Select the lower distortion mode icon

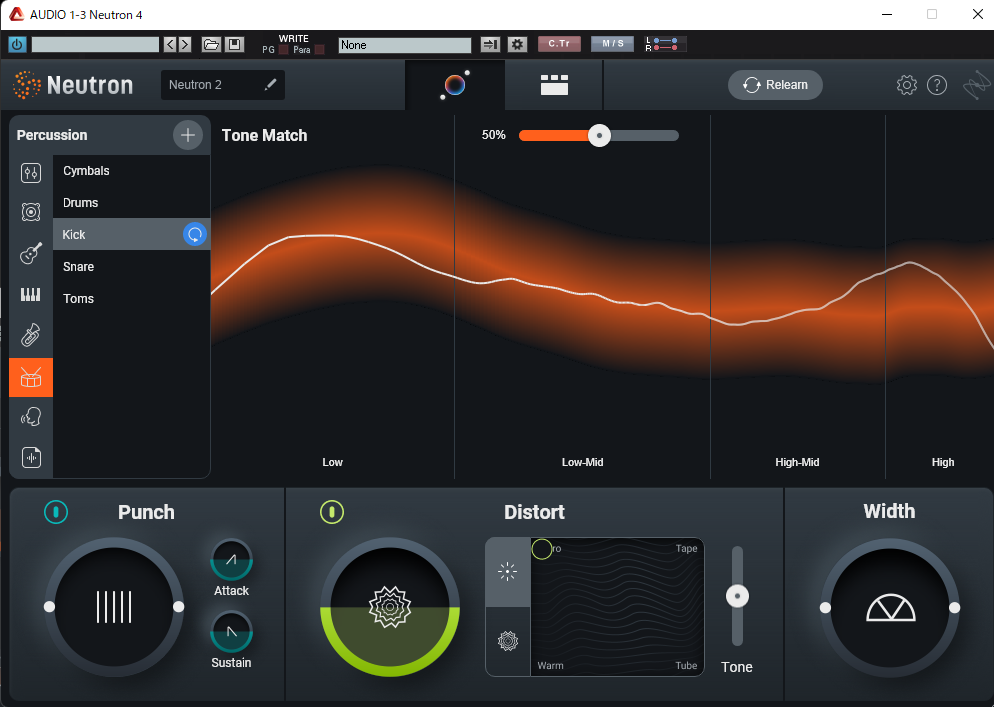pos(508,641)
